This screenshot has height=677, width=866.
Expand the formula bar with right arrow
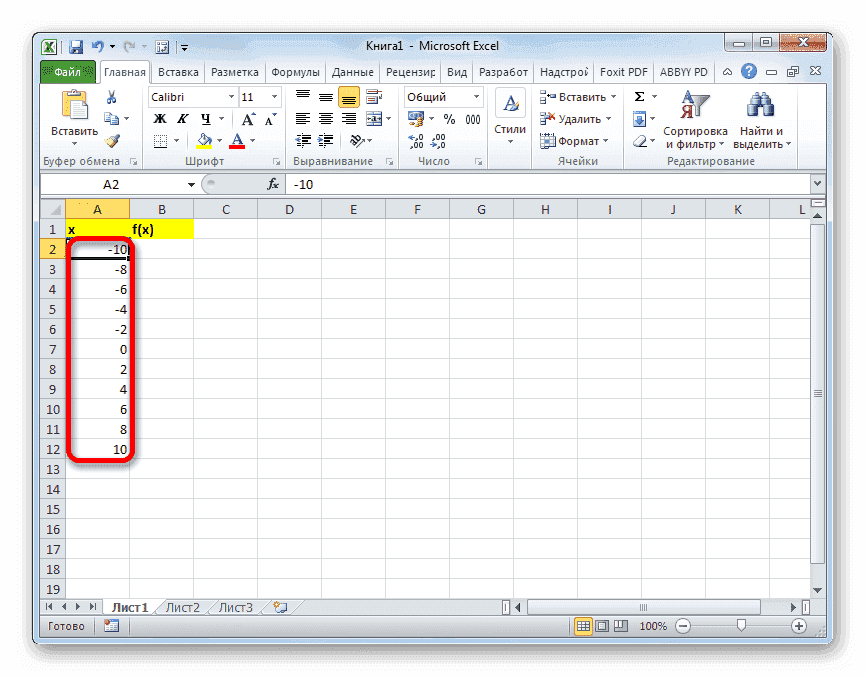[817, 184]
